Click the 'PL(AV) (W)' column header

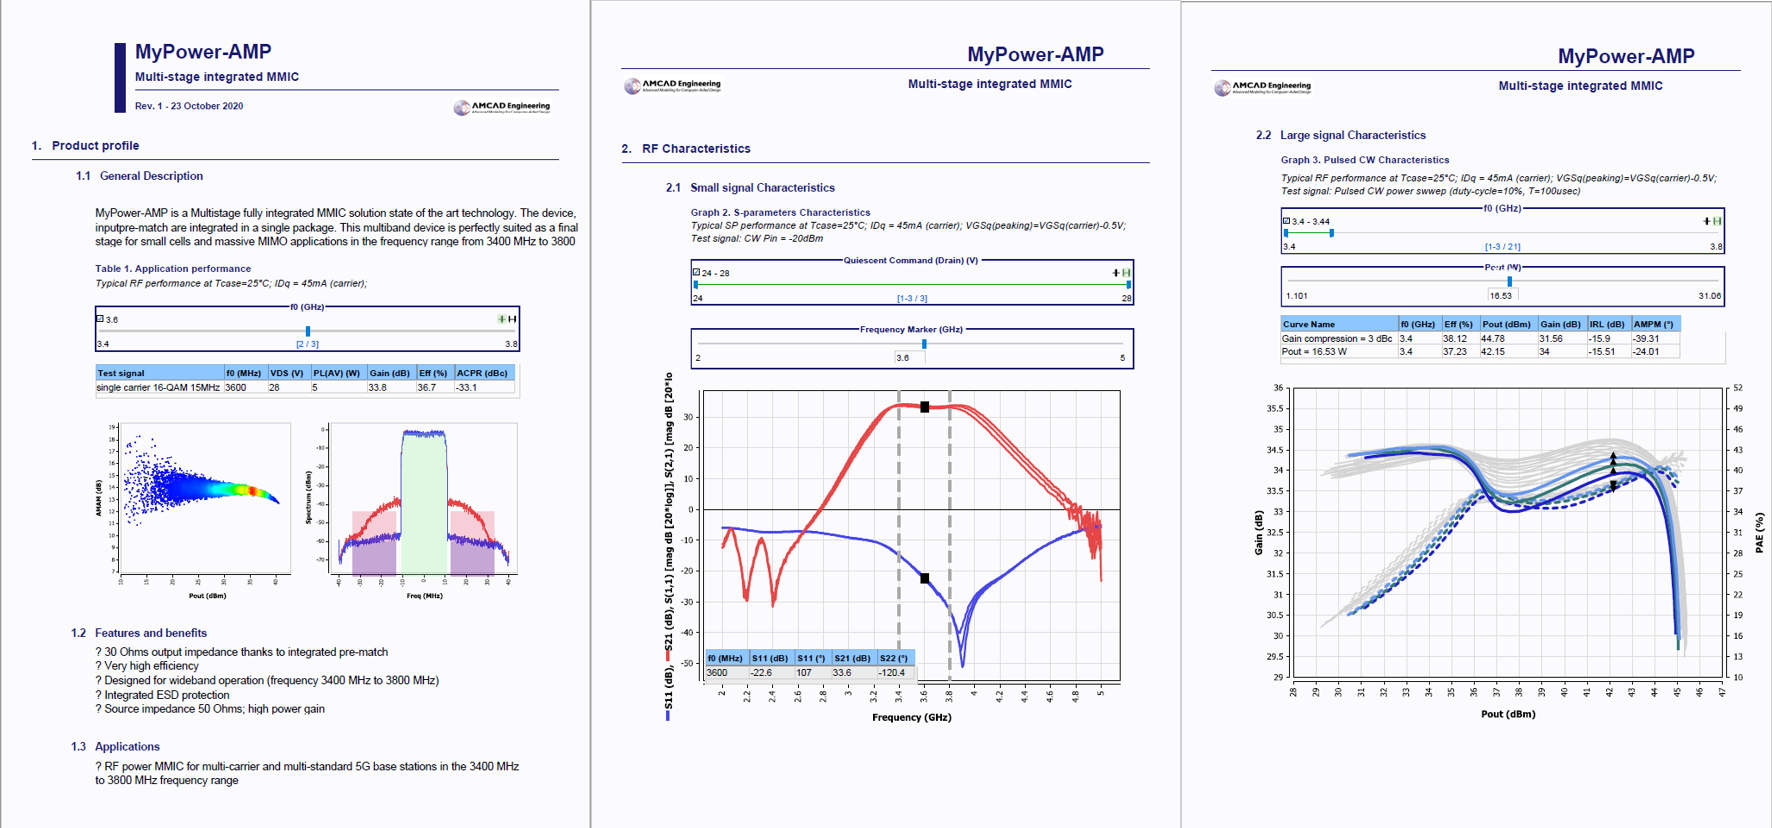[338, 373]
